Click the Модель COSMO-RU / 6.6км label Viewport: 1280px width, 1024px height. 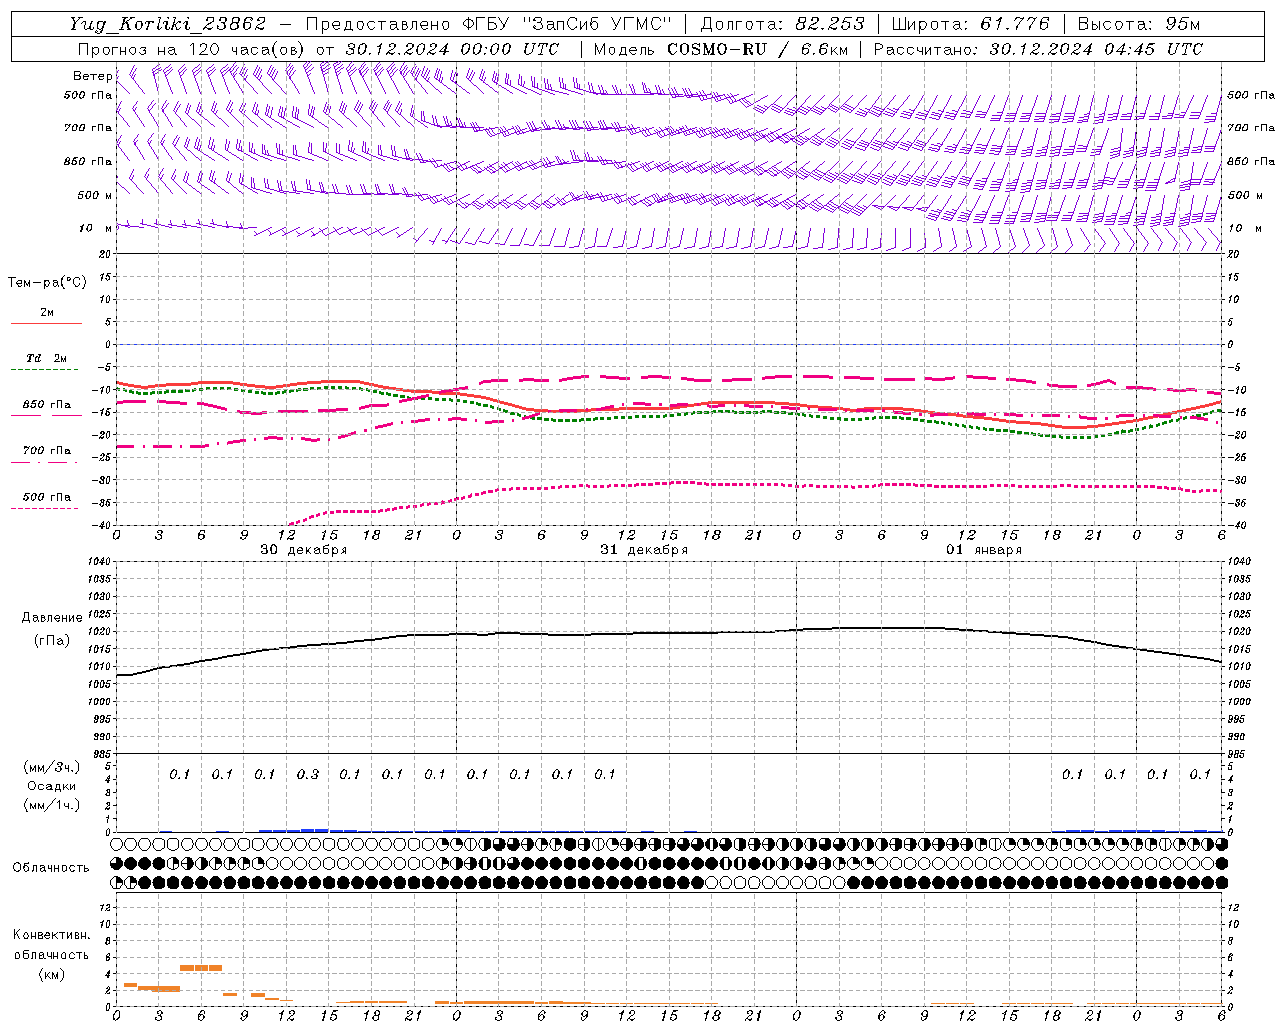point(720,49)
